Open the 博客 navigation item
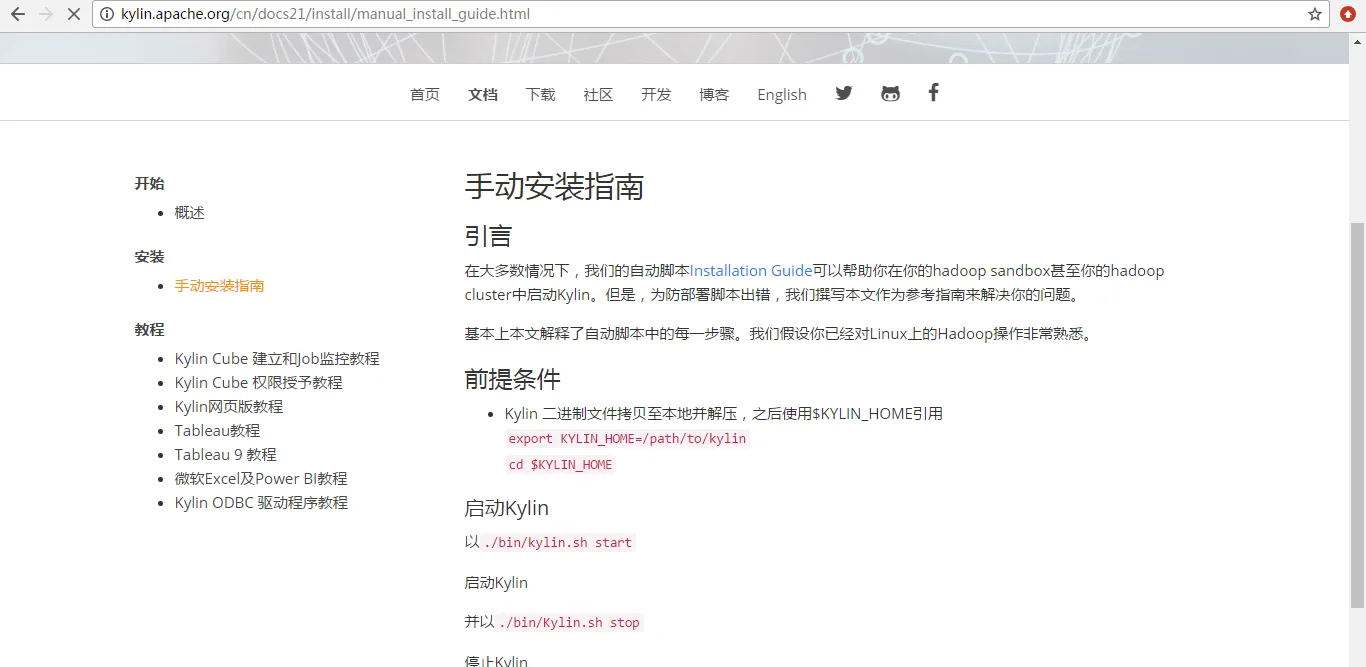The width and height of the screenshot is (1366, 667). click(x=714, y=94)
